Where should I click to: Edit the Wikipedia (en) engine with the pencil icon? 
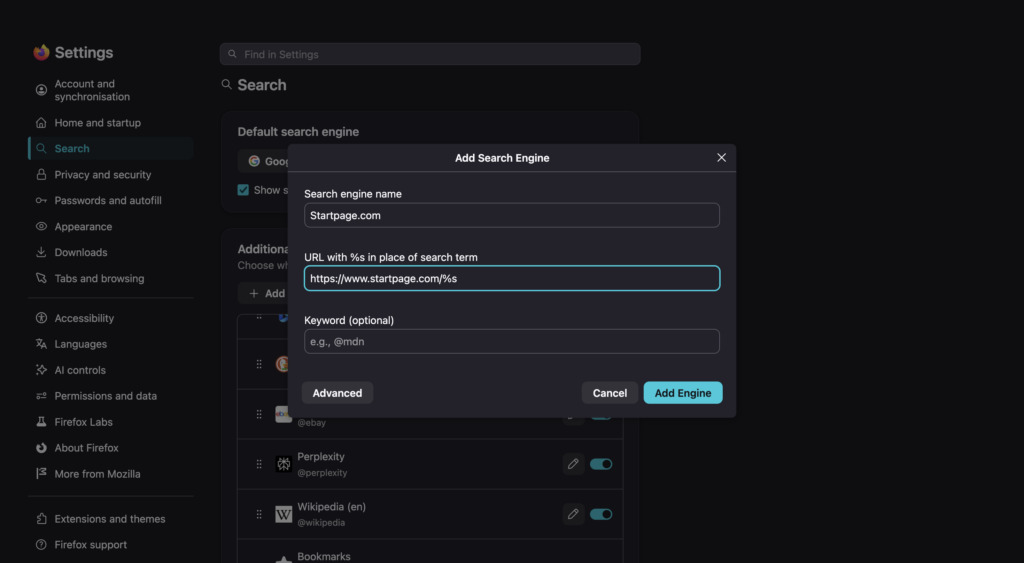point(573,514)
